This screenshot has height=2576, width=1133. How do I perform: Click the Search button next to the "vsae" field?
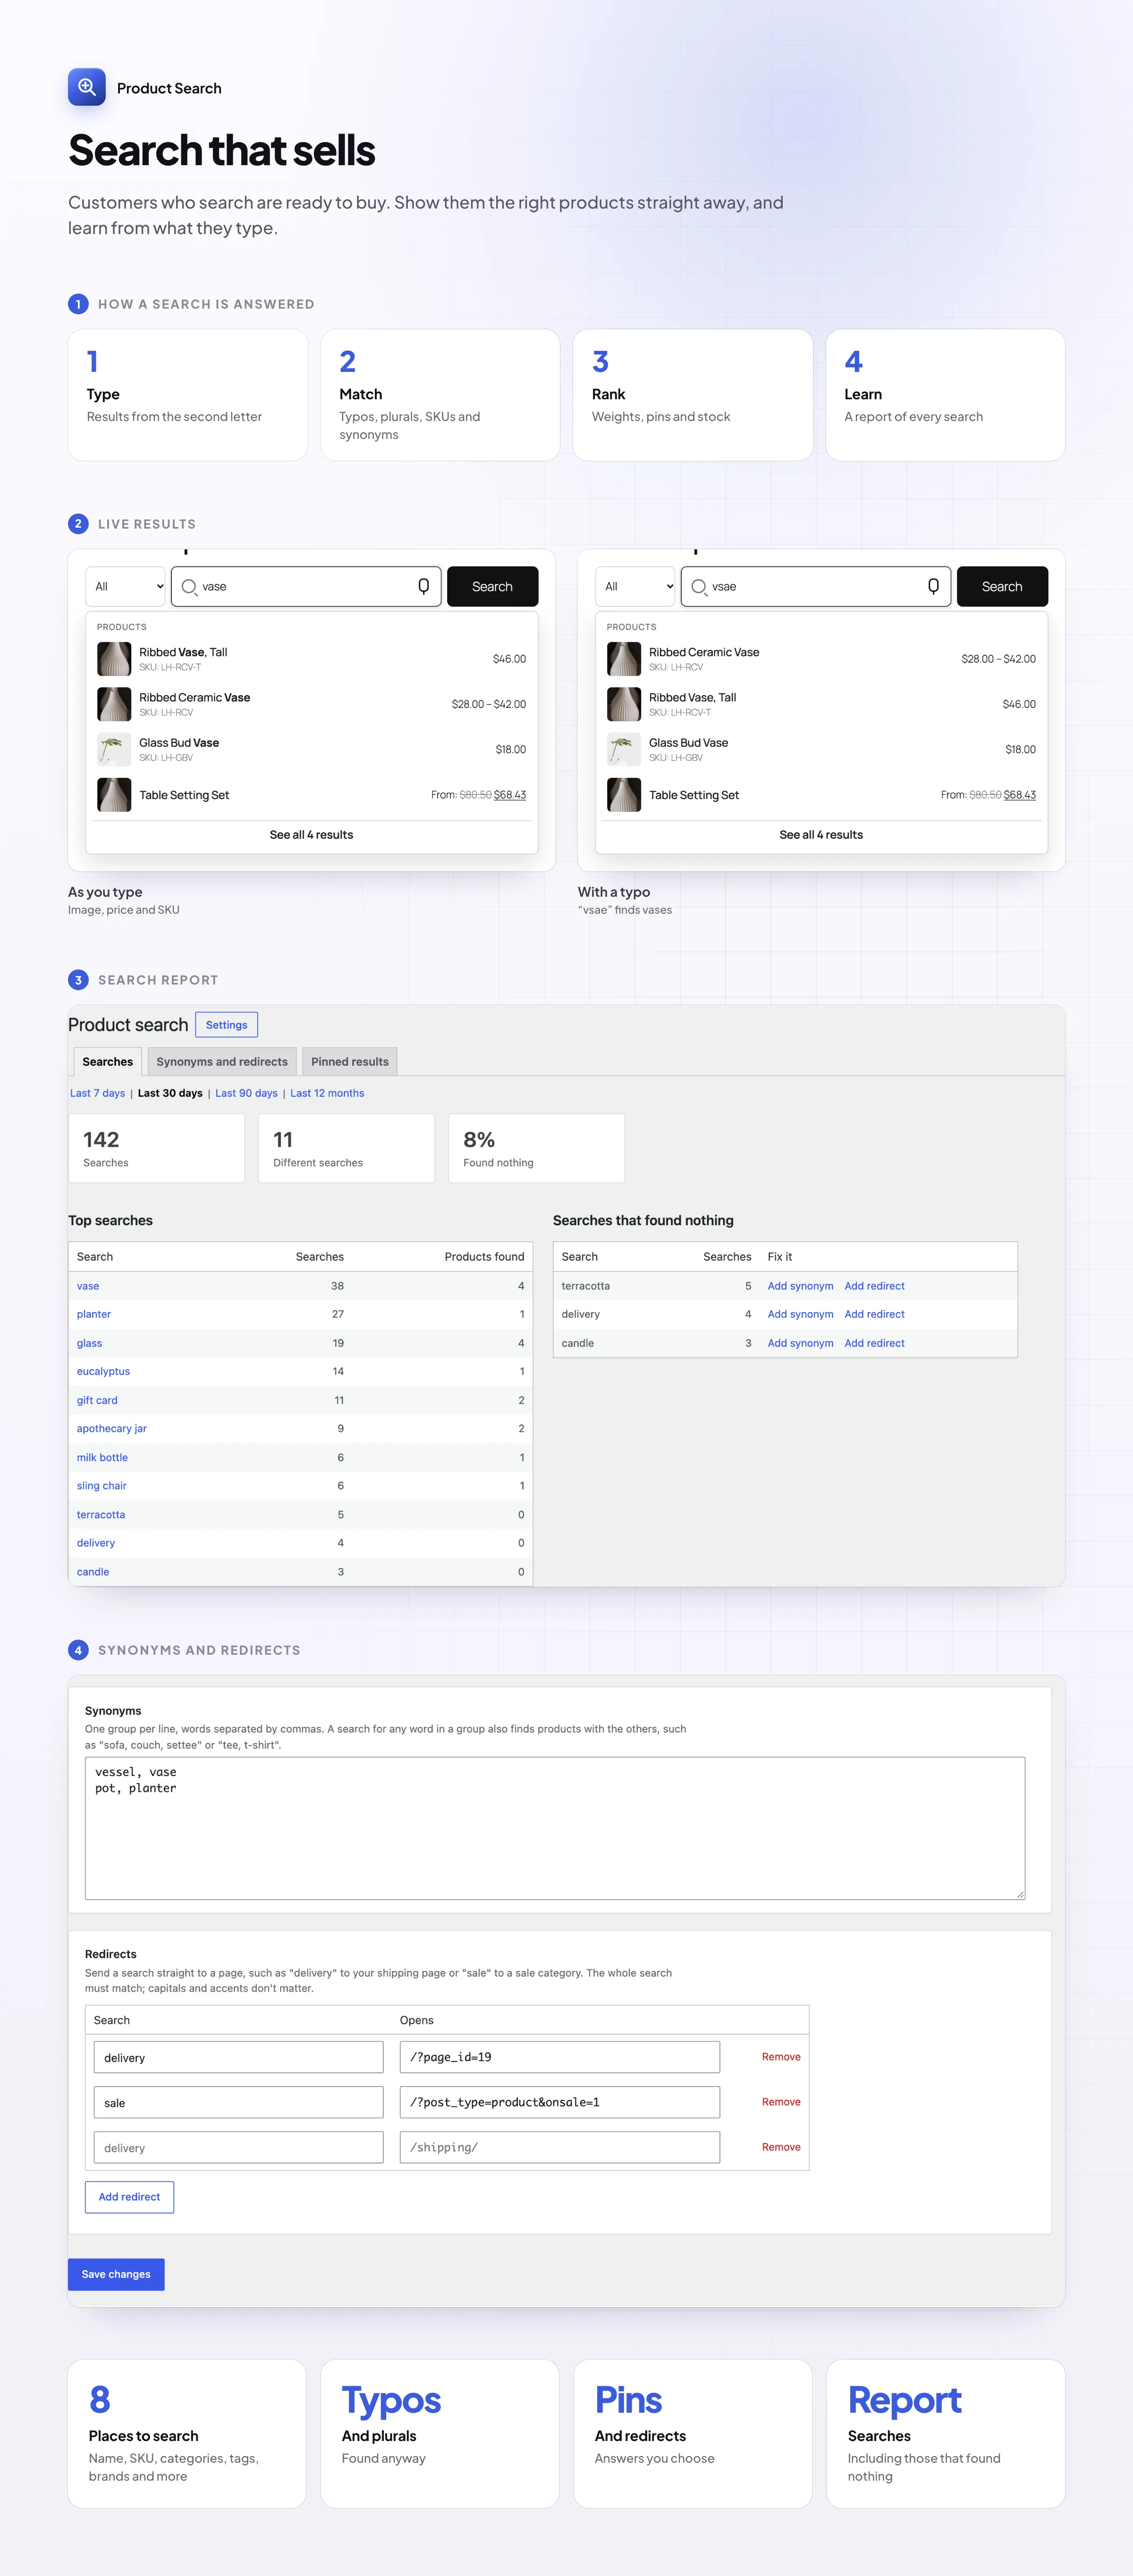[1002, 587]
